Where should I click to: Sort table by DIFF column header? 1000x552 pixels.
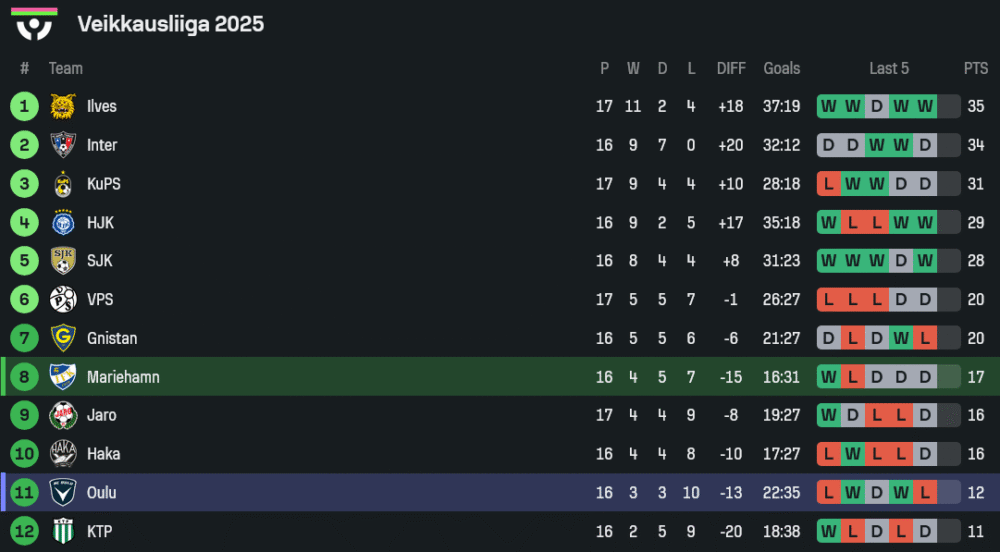point(731,68)
